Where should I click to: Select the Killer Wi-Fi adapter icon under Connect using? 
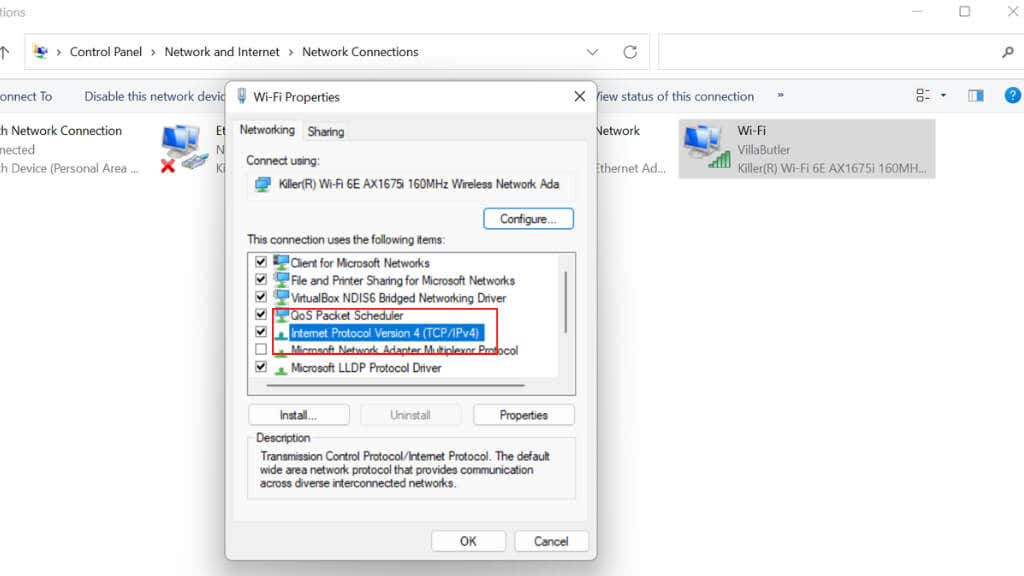click(262, 184)
